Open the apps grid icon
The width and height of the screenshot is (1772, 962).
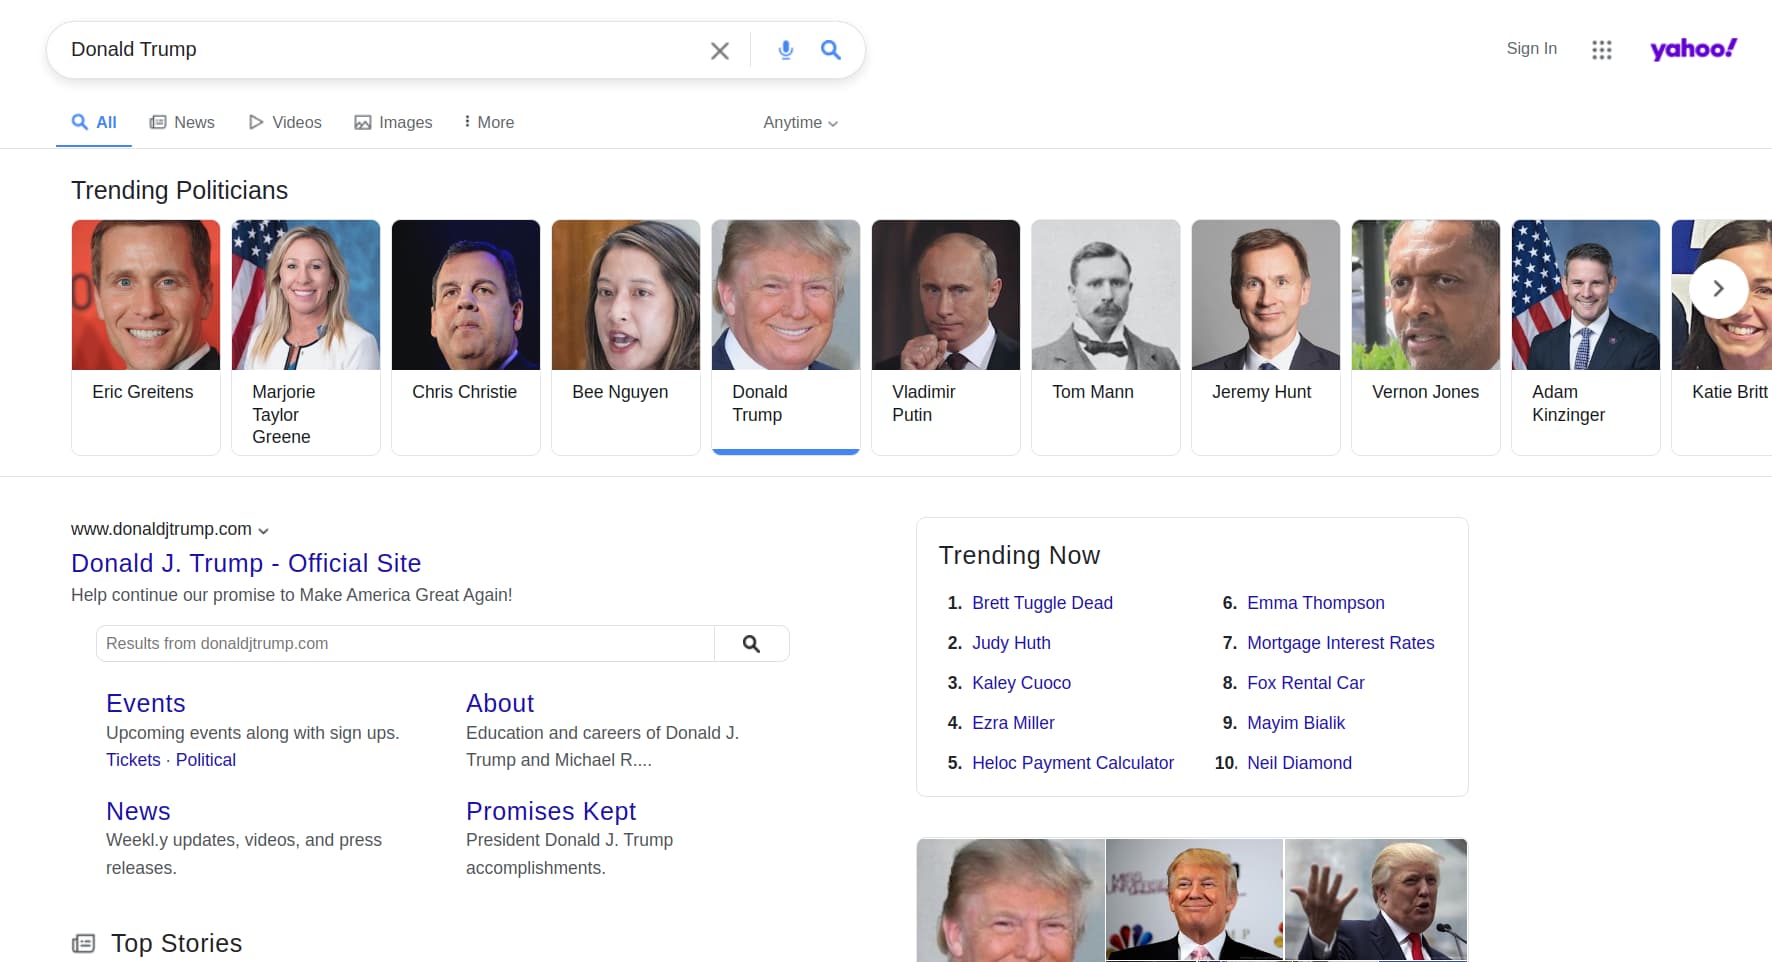1602,49
